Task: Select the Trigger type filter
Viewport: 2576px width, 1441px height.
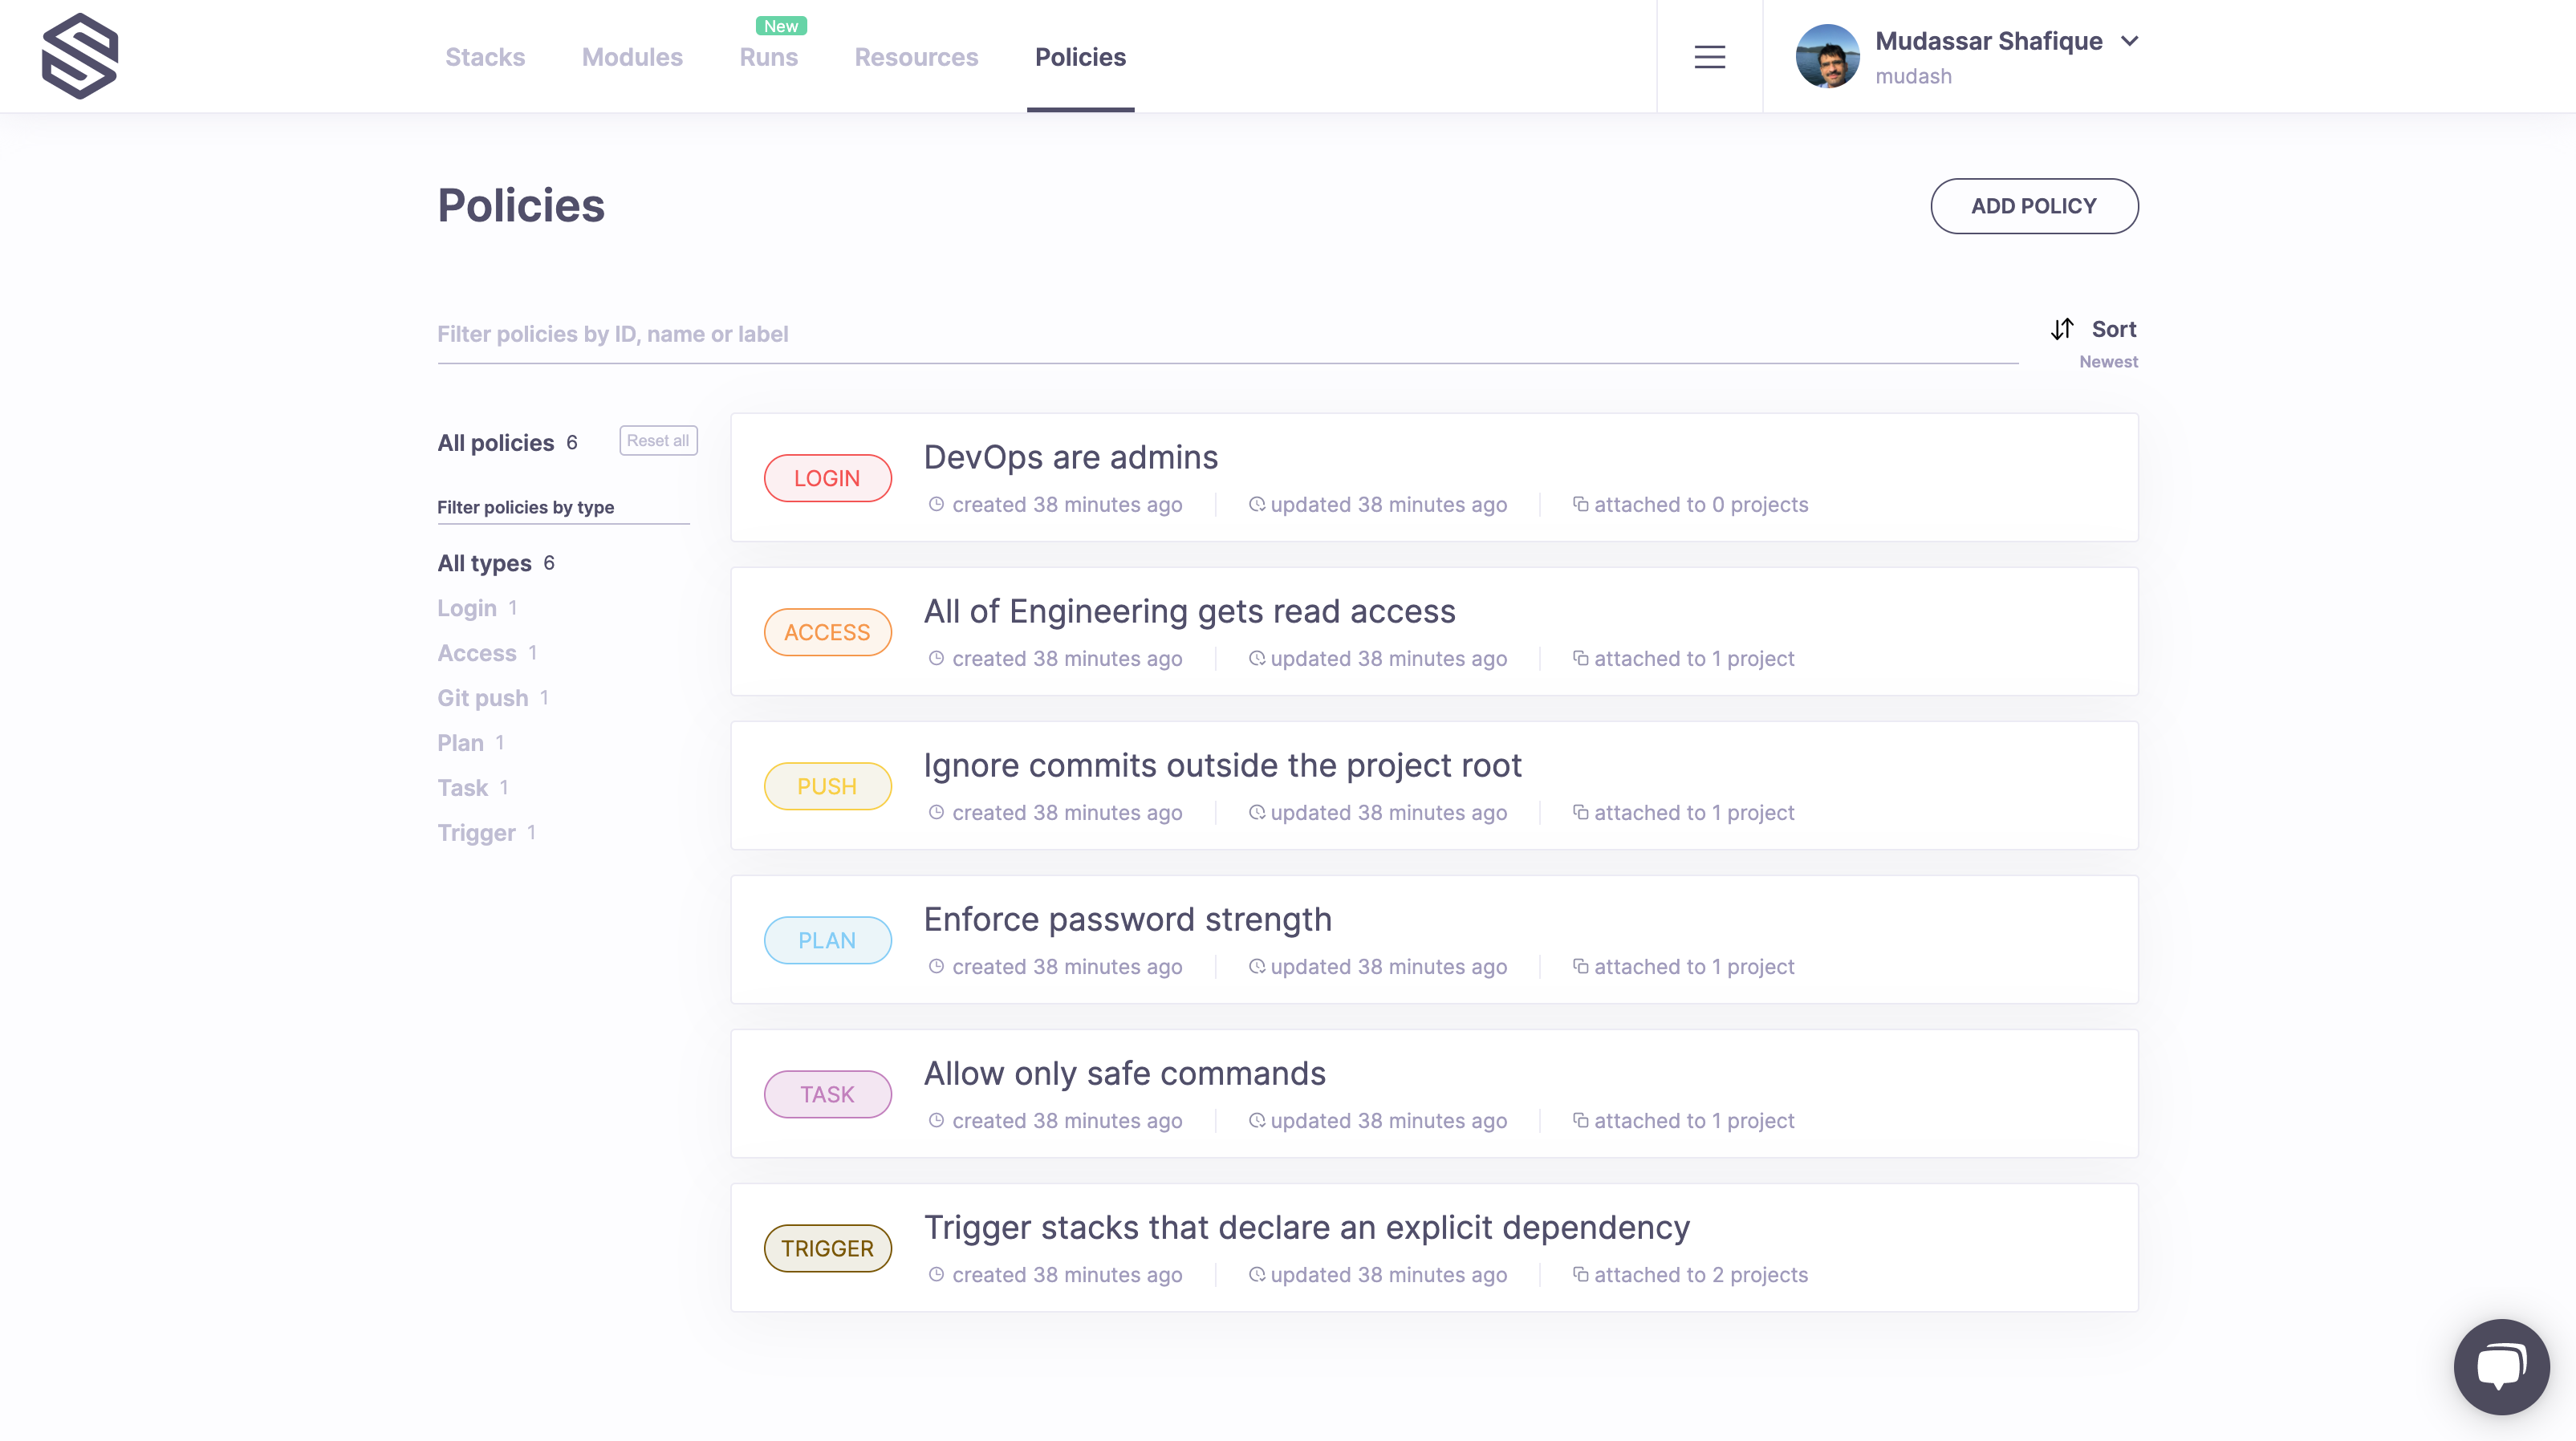Action: click(x=476, y=833)
